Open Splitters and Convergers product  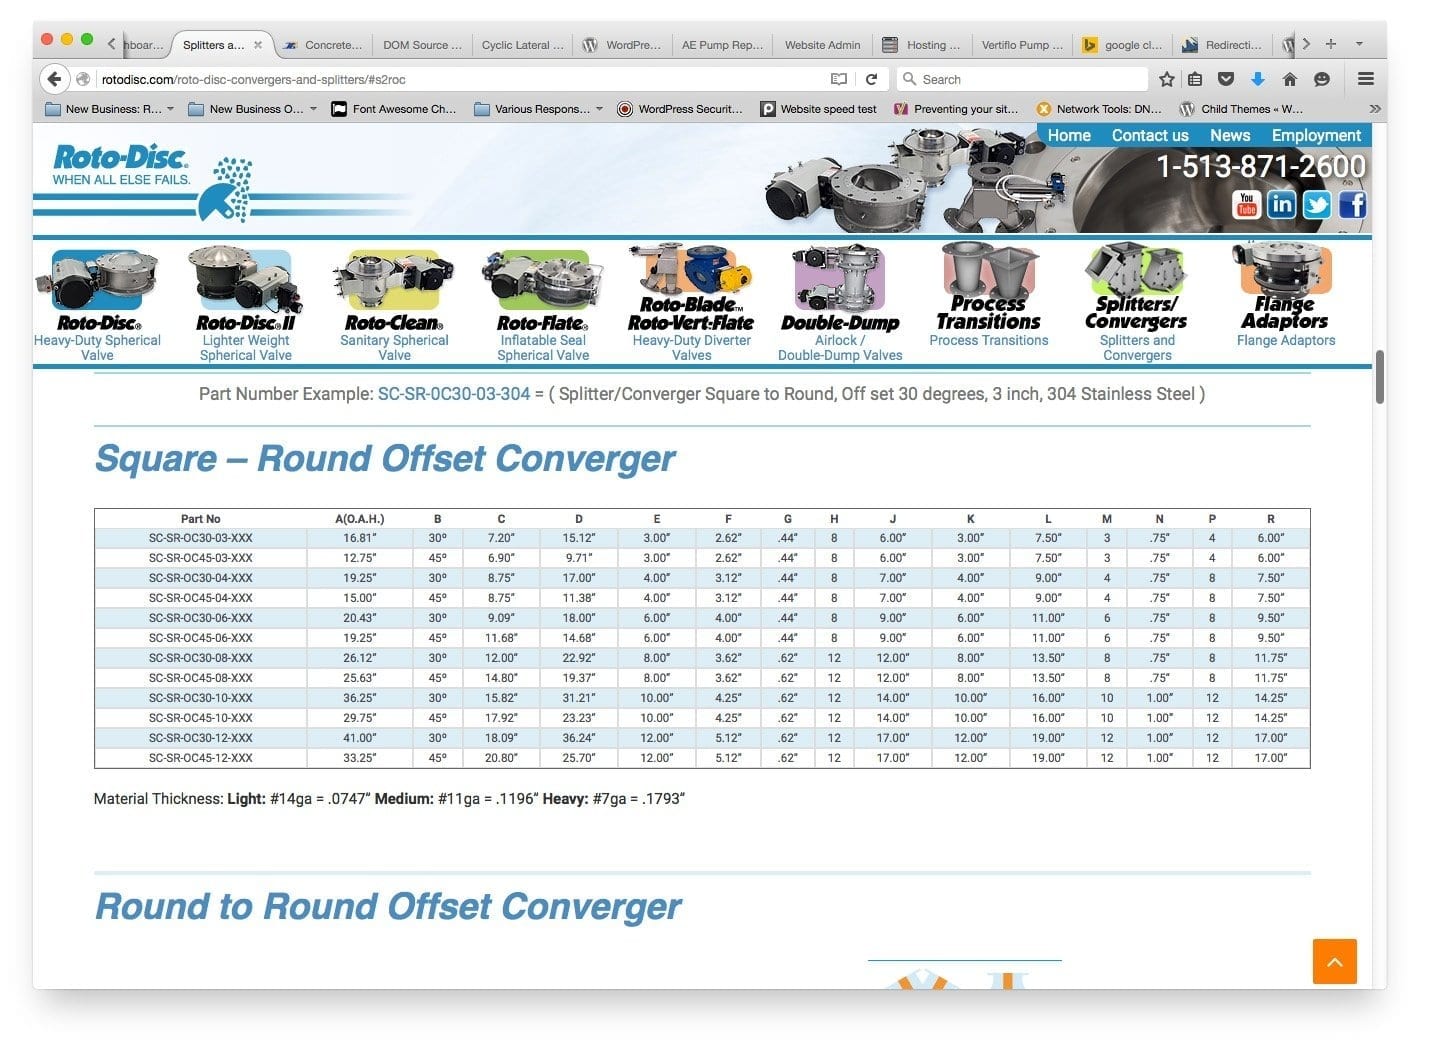[x=1137, y=303]
